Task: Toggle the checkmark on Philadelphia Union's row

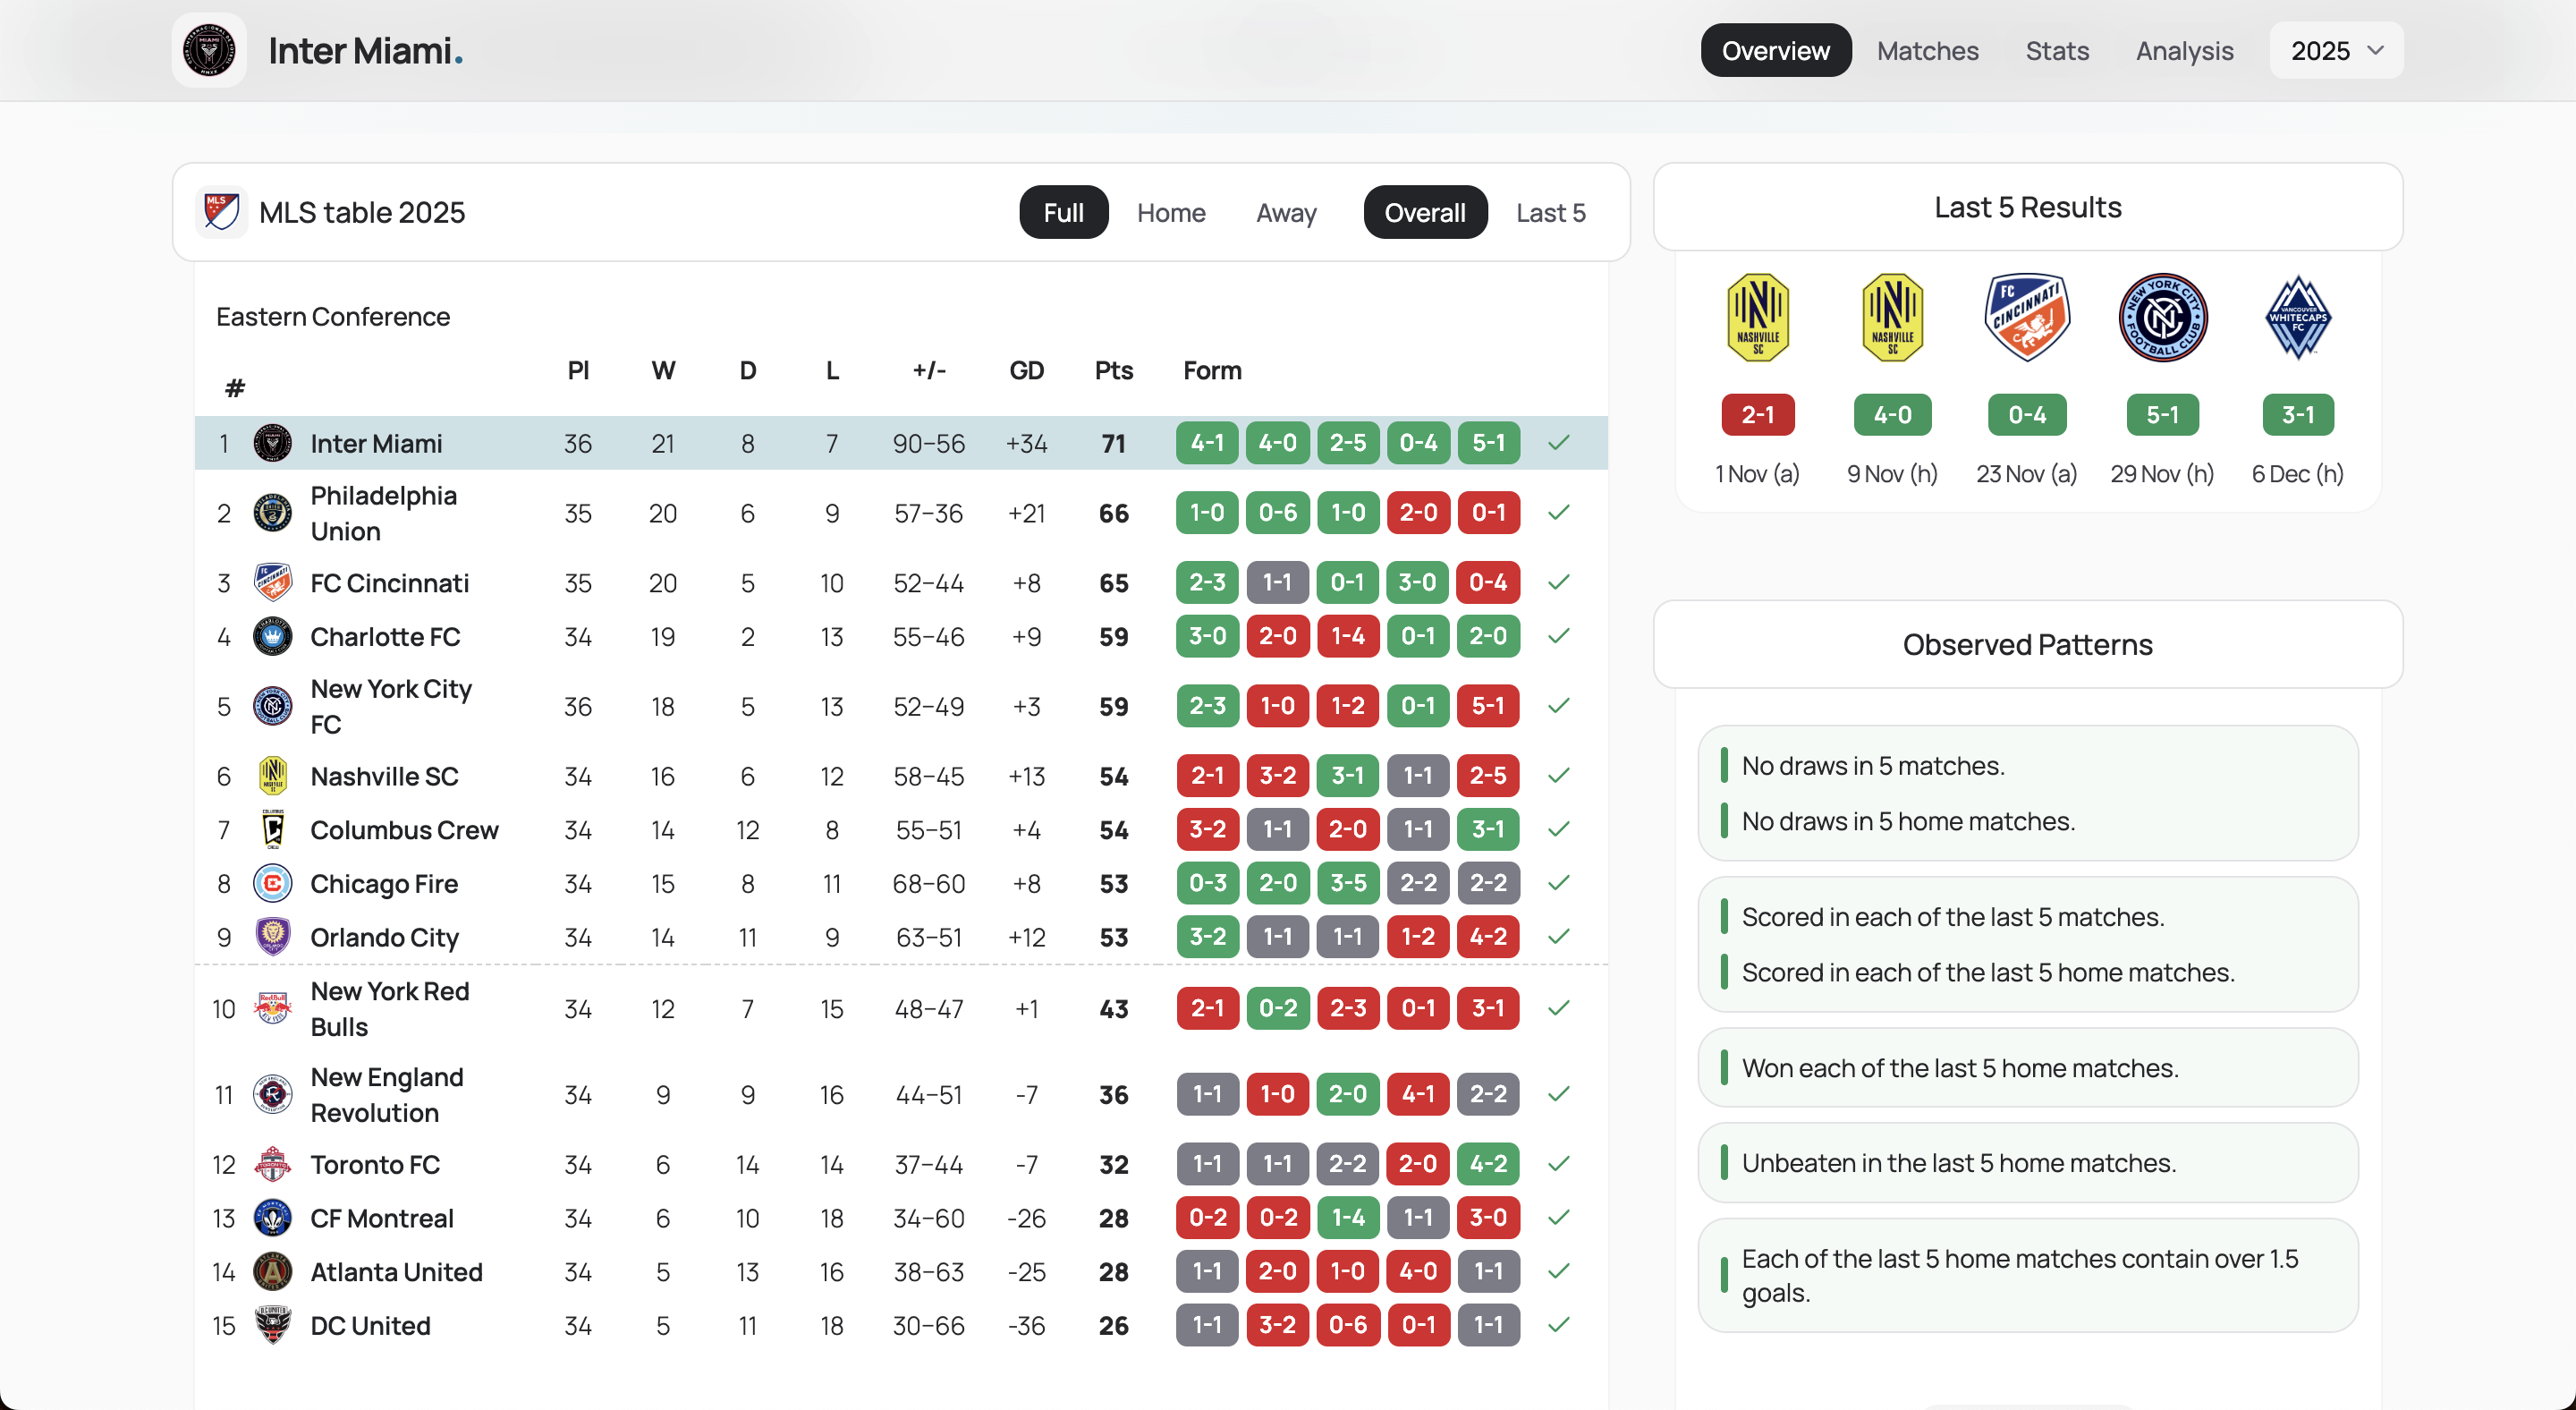Action: (x=1558, y=512)
